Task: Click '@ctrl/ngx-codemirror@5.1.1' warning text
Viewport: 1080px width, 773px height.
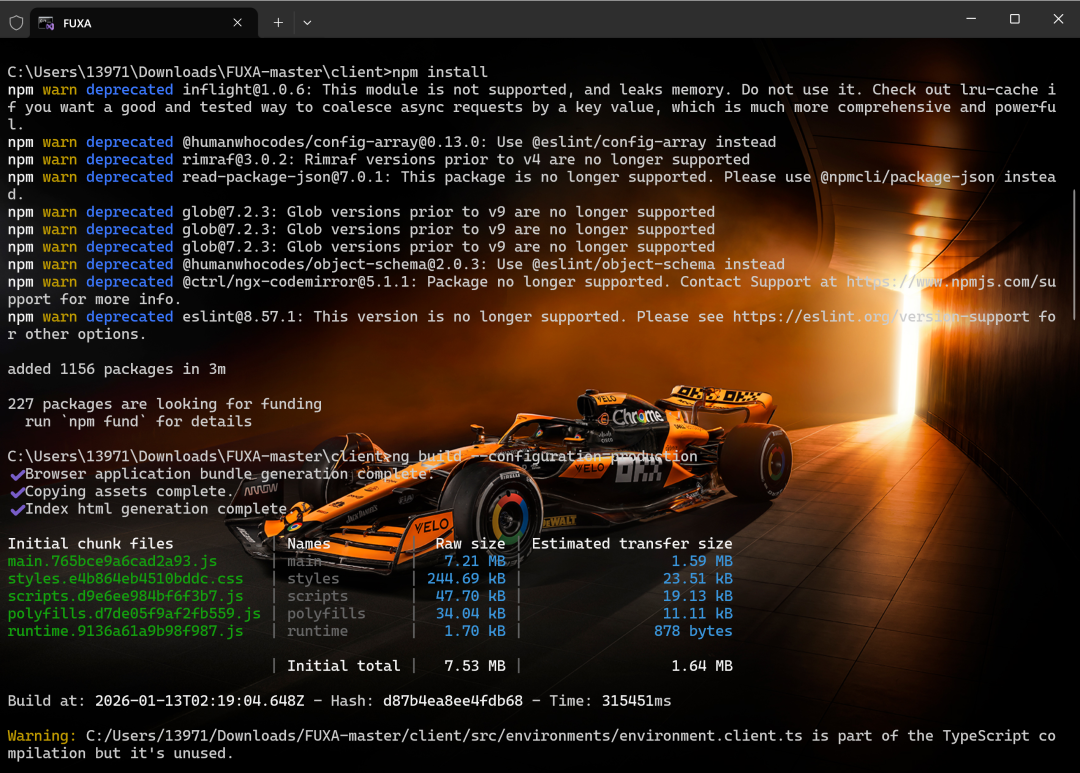Action: coord(300,282)
